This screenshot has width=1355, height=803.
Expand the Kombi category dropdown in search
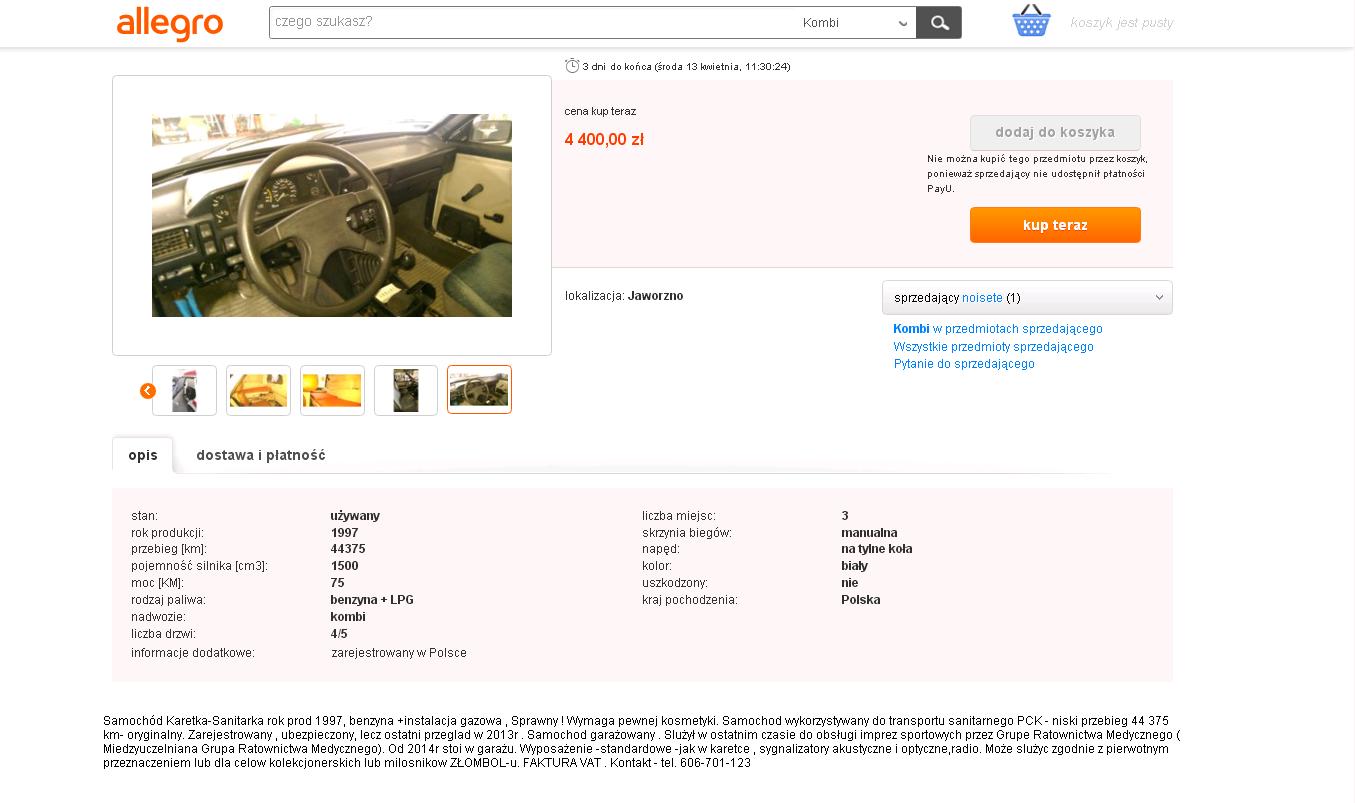click(856, 23)
